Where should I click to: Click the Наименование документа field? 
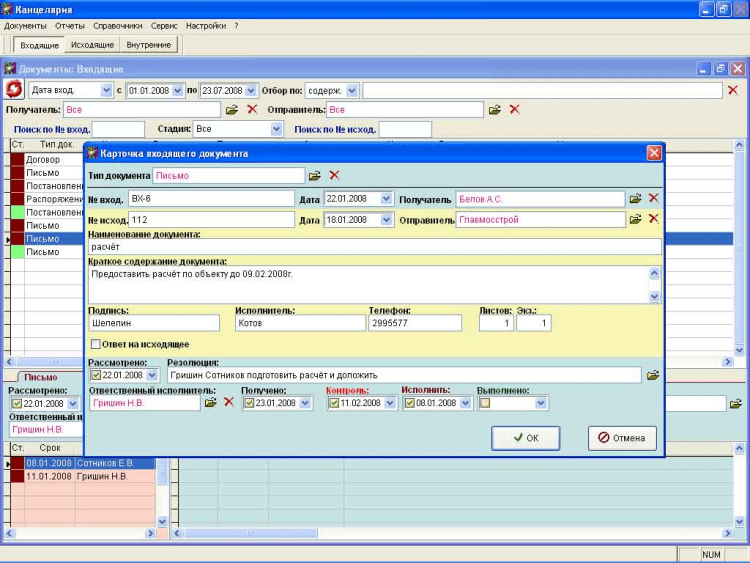(x=374, y=246)
